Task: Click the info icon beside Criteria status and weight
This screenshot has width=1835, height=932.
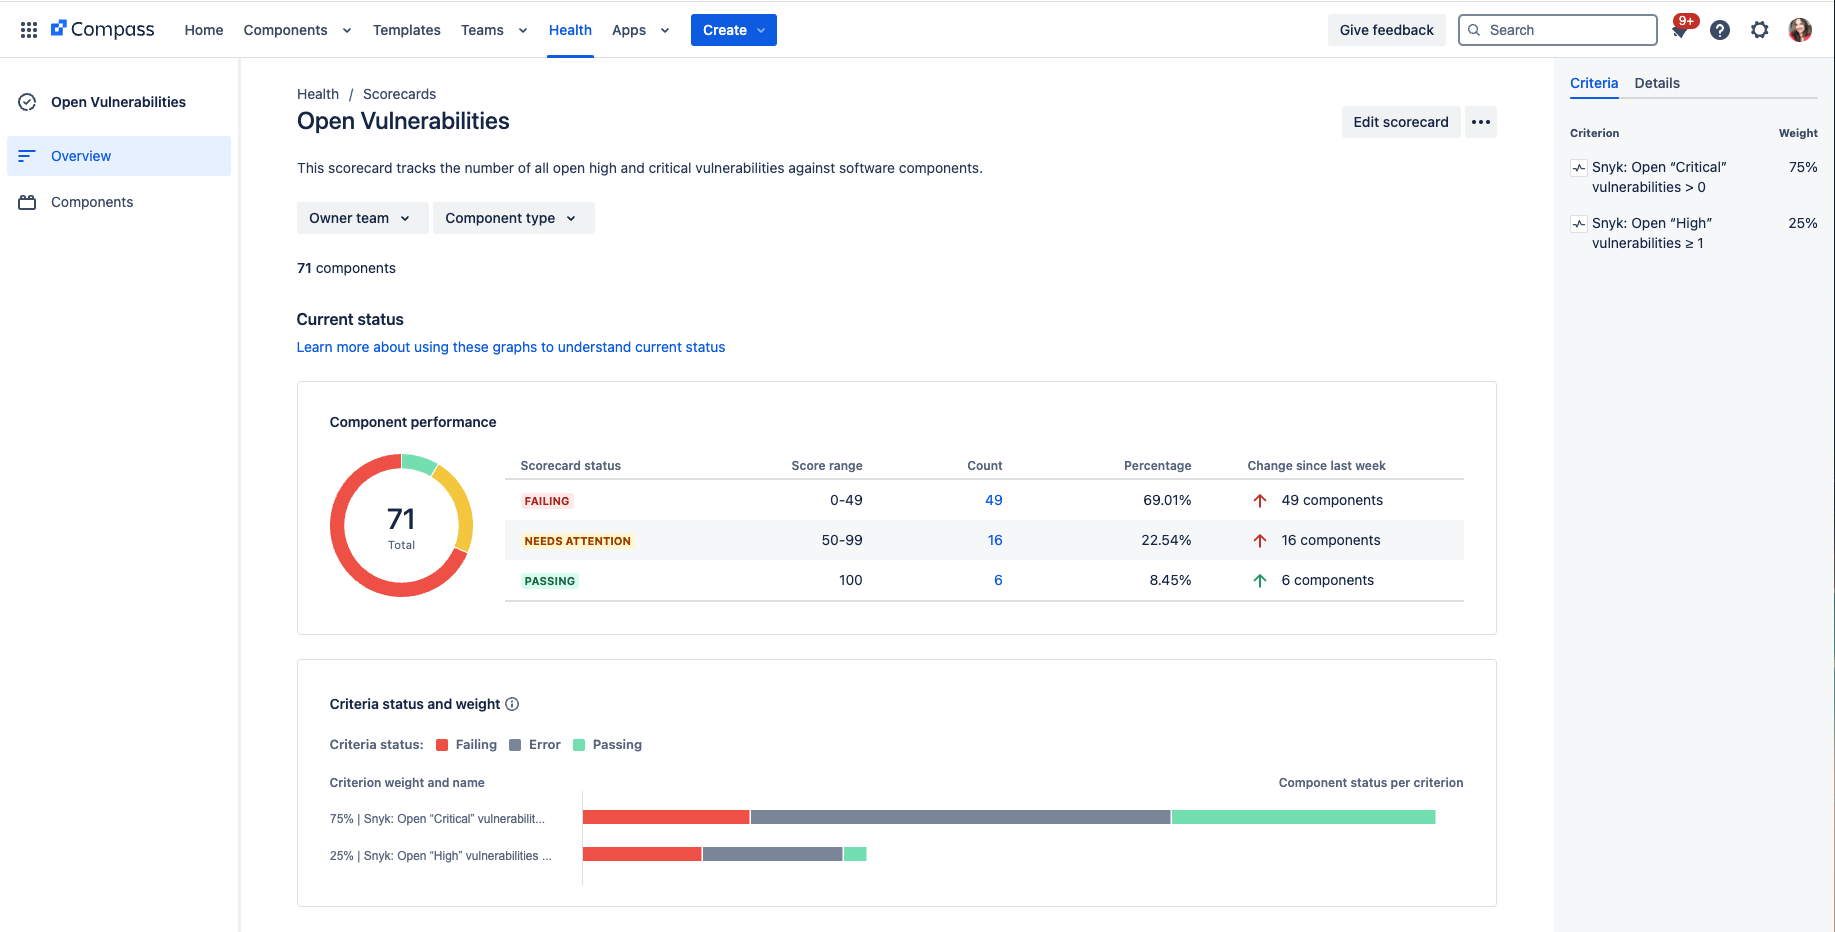Action: (512, 704)
